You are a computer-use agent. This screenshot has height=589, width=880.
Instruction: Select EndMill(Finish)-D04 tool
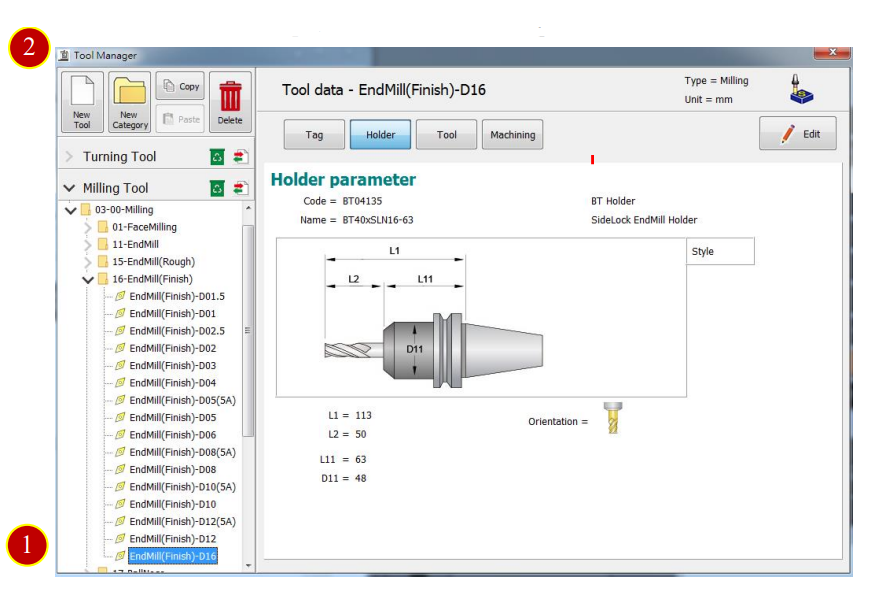(x=172, y=383)
